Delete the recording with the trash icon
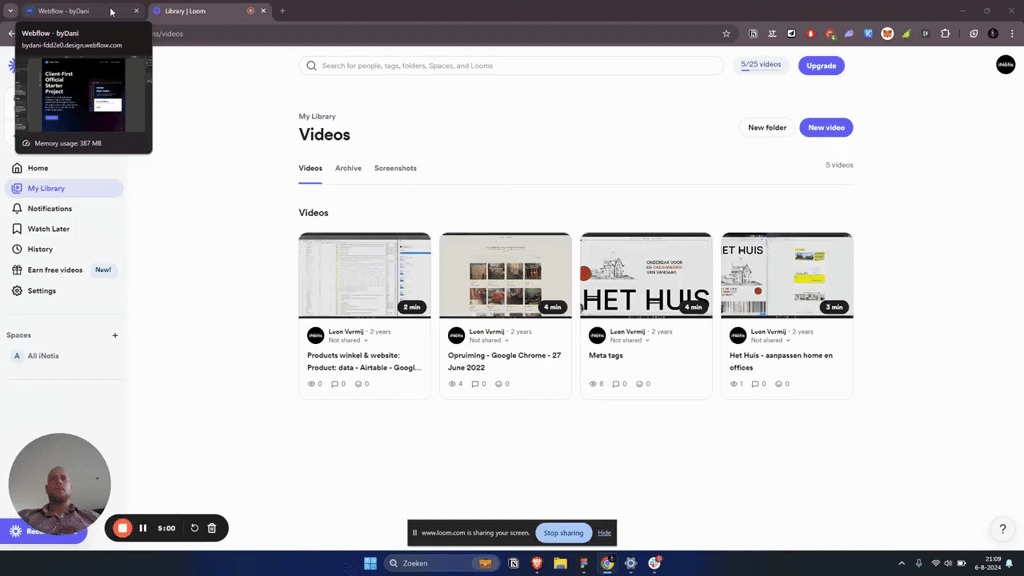 pyautogui.click(x=212, y=528)
